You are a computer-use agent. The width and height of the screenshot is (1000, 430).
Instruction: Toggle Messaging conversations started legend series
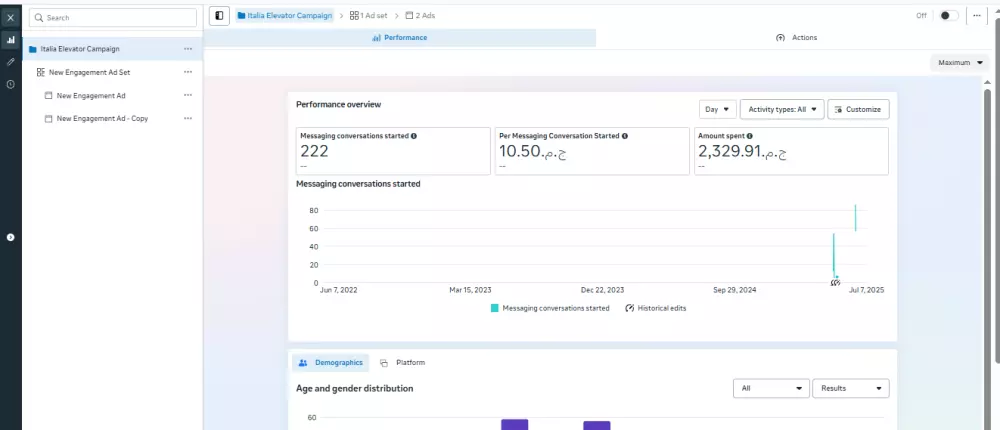tap(550, 308)
